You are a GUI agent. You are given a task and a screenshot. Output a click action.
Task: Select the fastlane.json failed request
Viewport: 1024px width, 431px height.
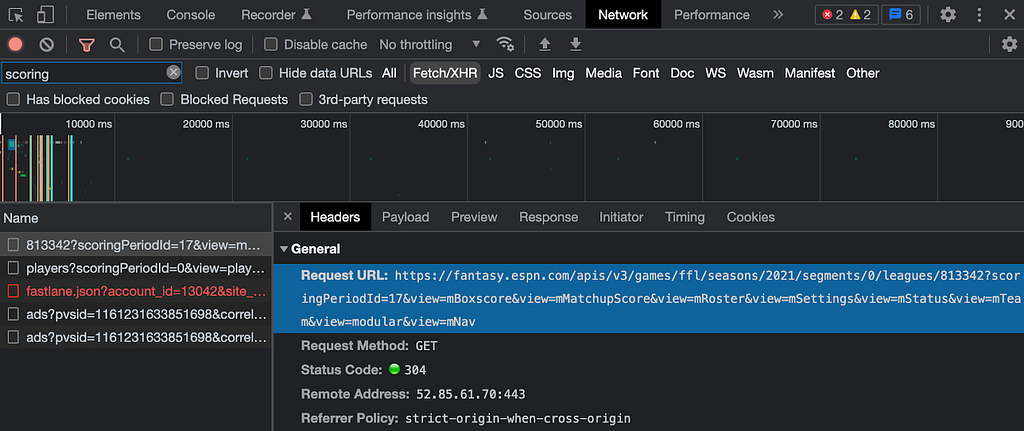pyautogui.click(x=136, y=291)
